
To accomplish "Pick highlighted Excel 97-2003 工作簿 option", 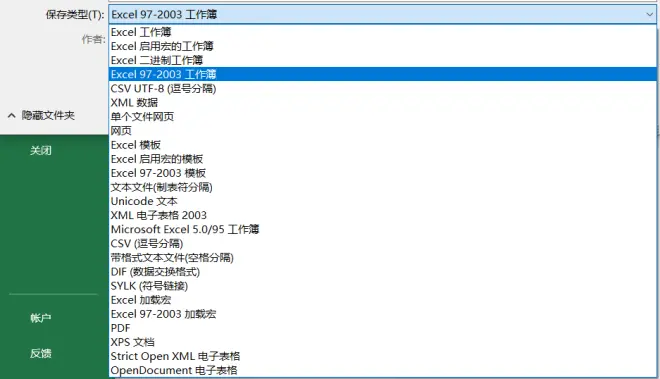I will 383,75.
